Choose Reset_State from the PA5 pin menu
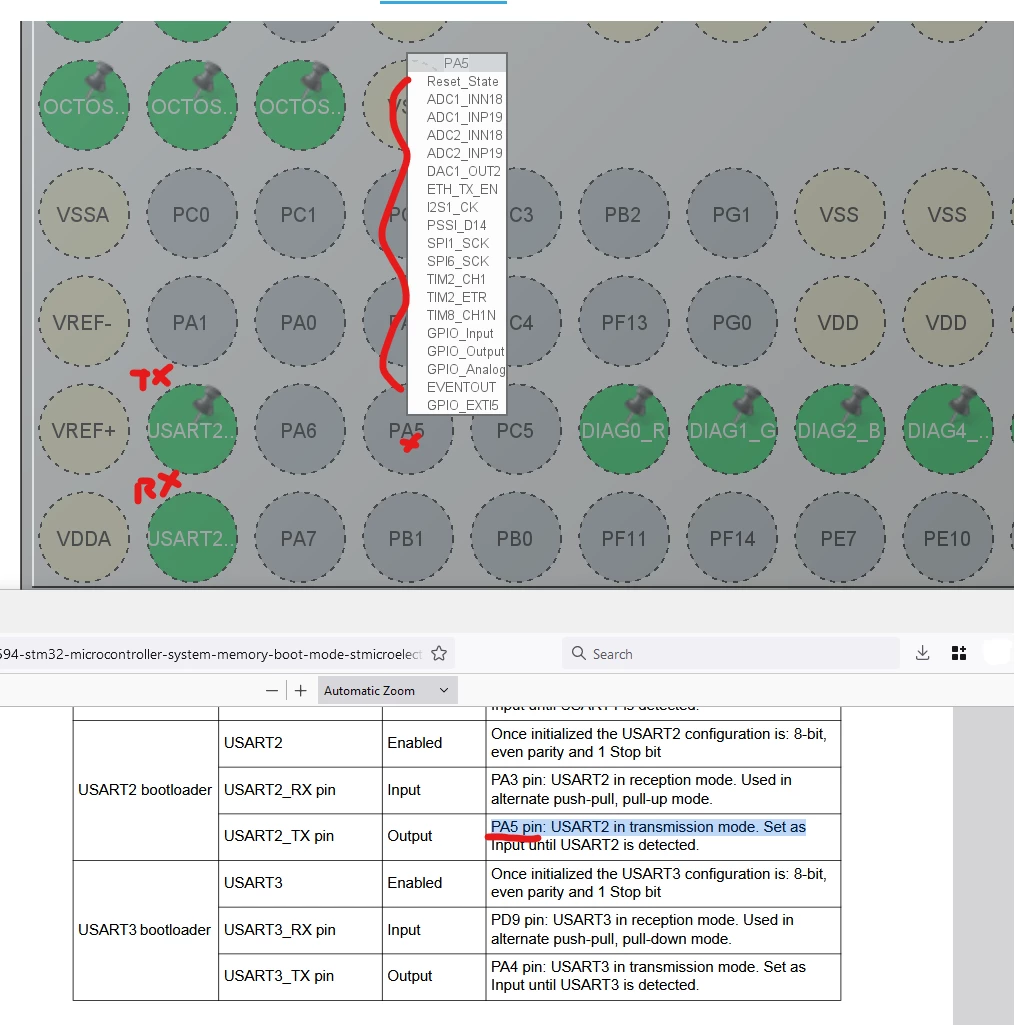Screen dimensions: 1015x1025 point(462,81)
